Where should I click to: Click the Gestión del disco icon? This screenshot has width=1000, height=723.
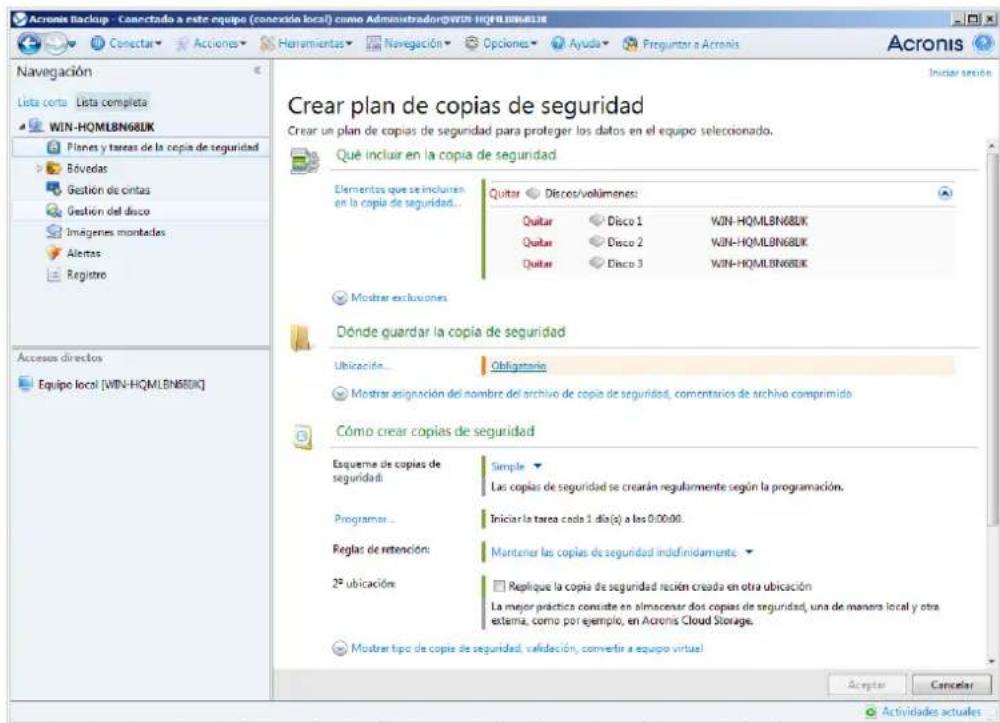click(54, 210)
